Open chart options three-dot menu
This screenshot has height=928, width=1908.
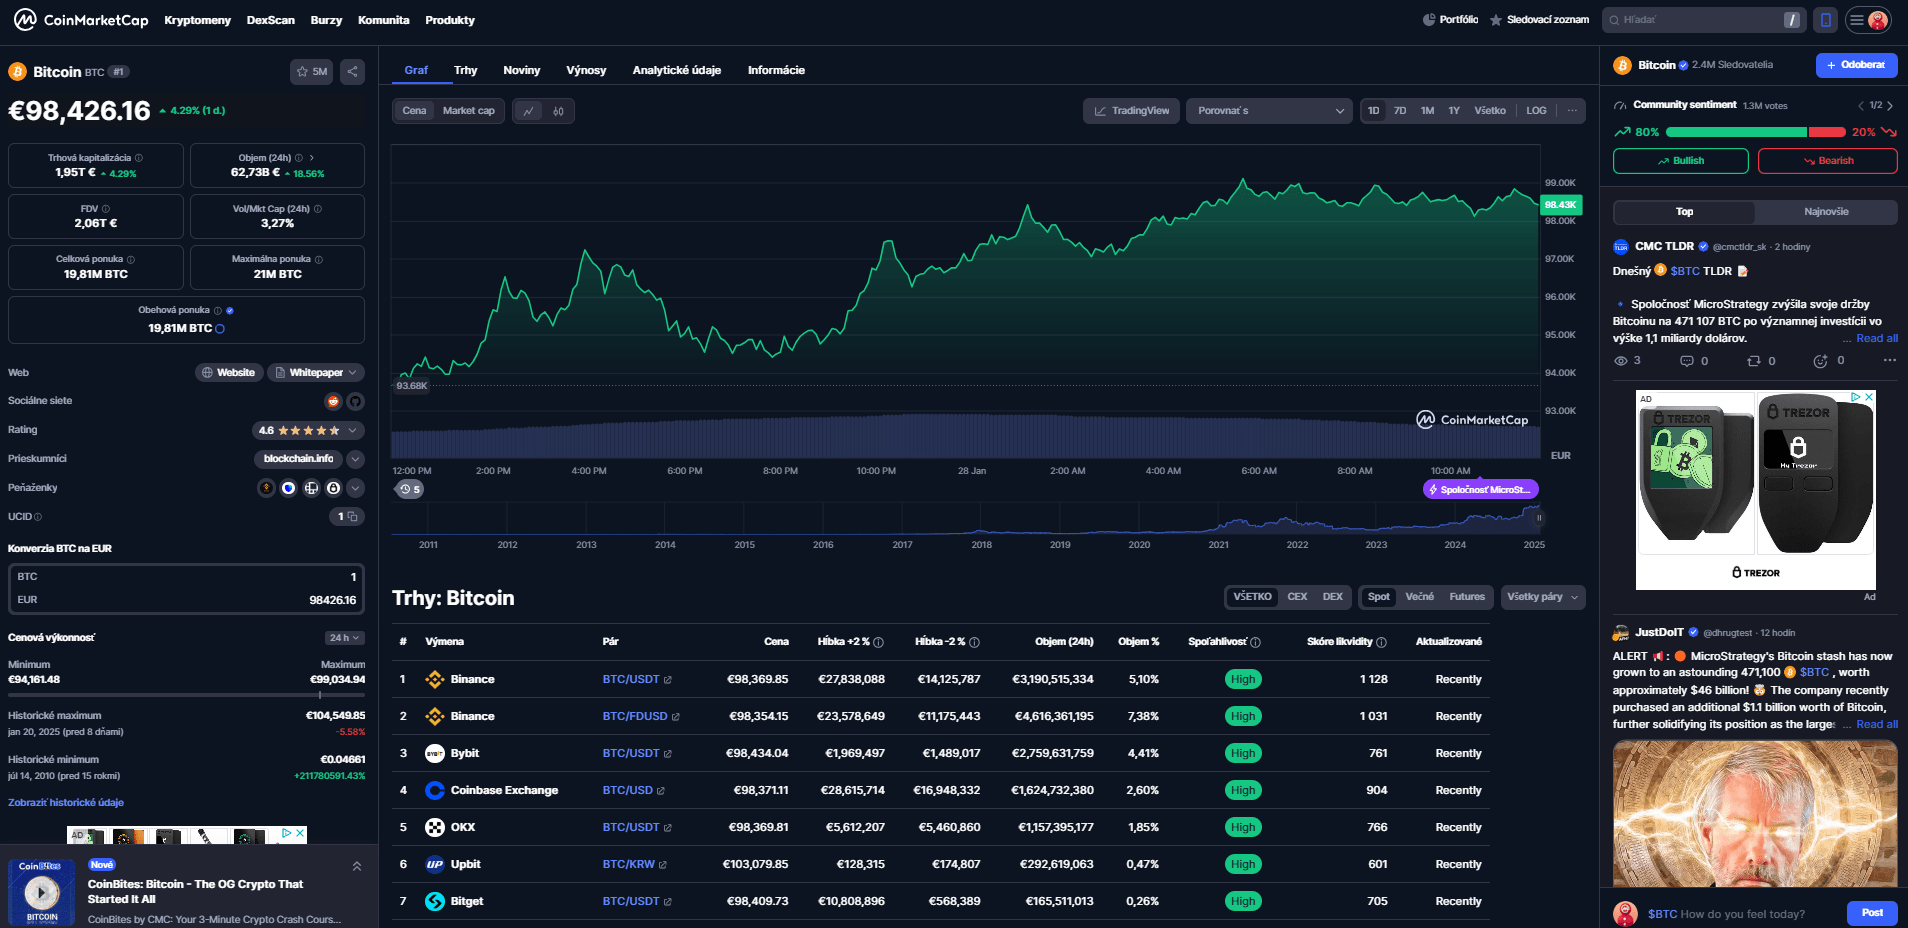click(x=1572, y=111)
